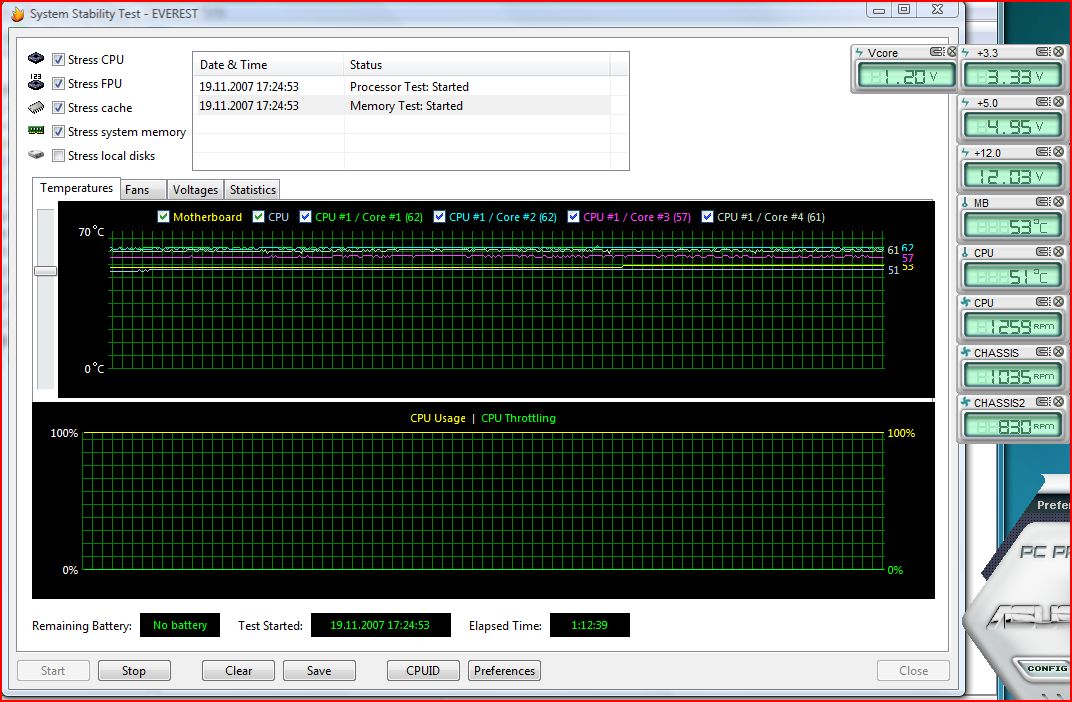Disable Stress system memory checkbox
The width and height of the screenshot is (1072, 702).
[58, 131]
